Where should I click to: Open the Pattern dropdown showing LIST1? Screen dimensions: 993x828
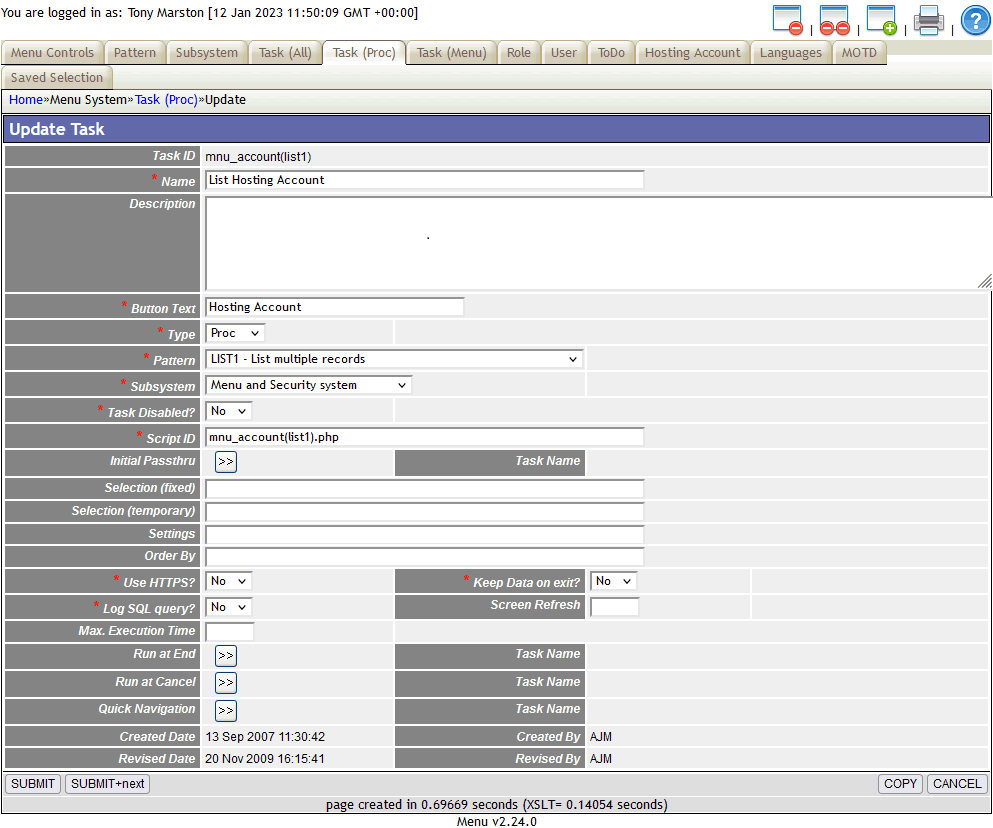[x=392, y=358]
